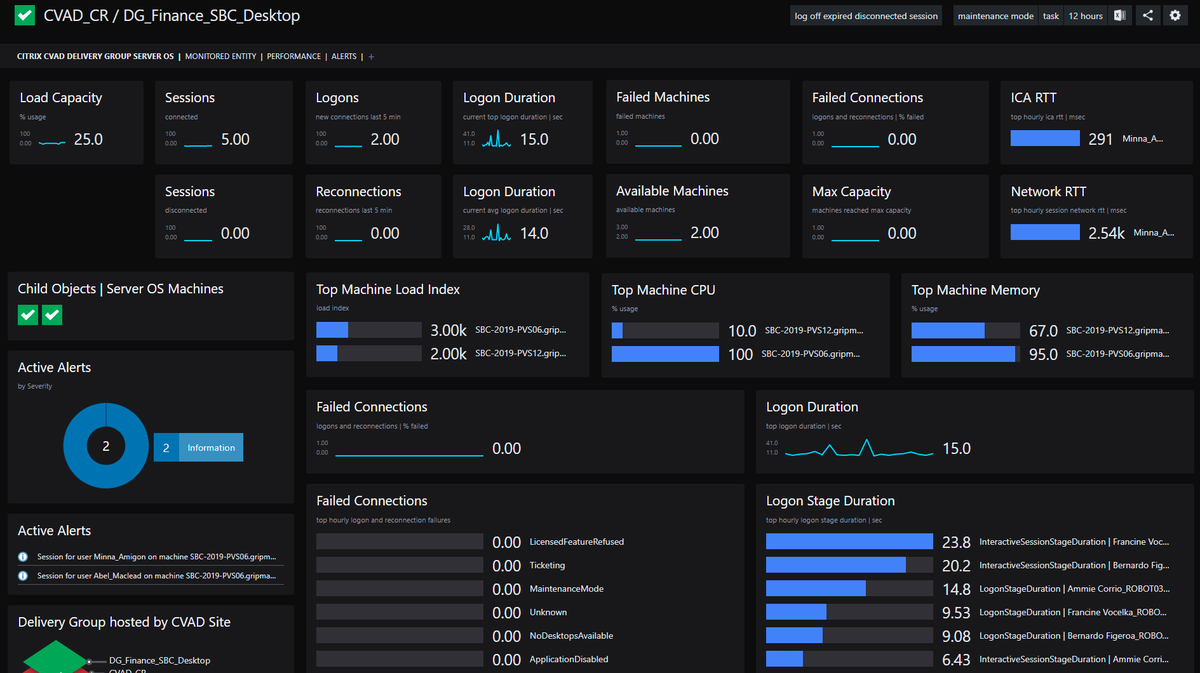
Task: Open Session for user Minna_Amigon alert
Action: 154,557
